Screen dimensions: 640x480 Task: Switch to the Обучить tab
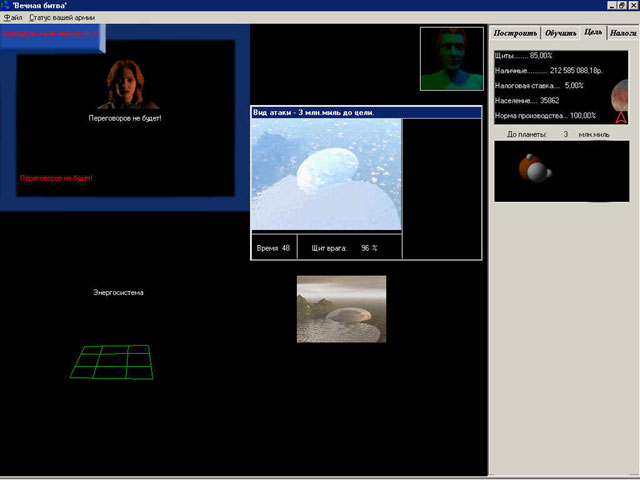point(561,33)
